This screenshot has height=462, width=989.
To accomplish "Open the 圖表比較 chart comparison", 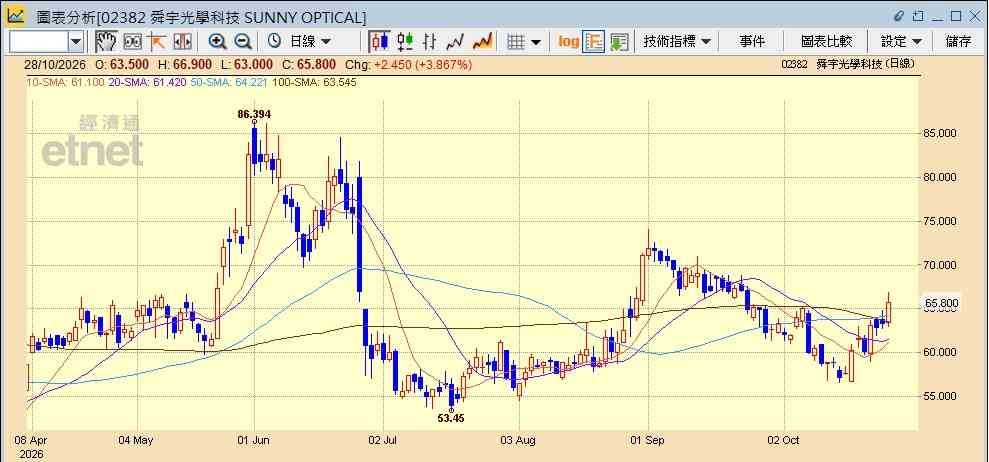I will point(826,42).
